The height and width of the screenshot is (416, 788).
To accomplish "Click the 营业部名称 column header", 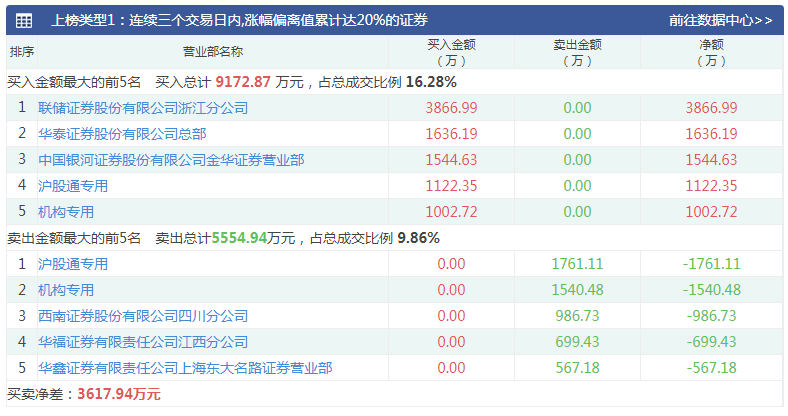I will click(x=213, y=52).
